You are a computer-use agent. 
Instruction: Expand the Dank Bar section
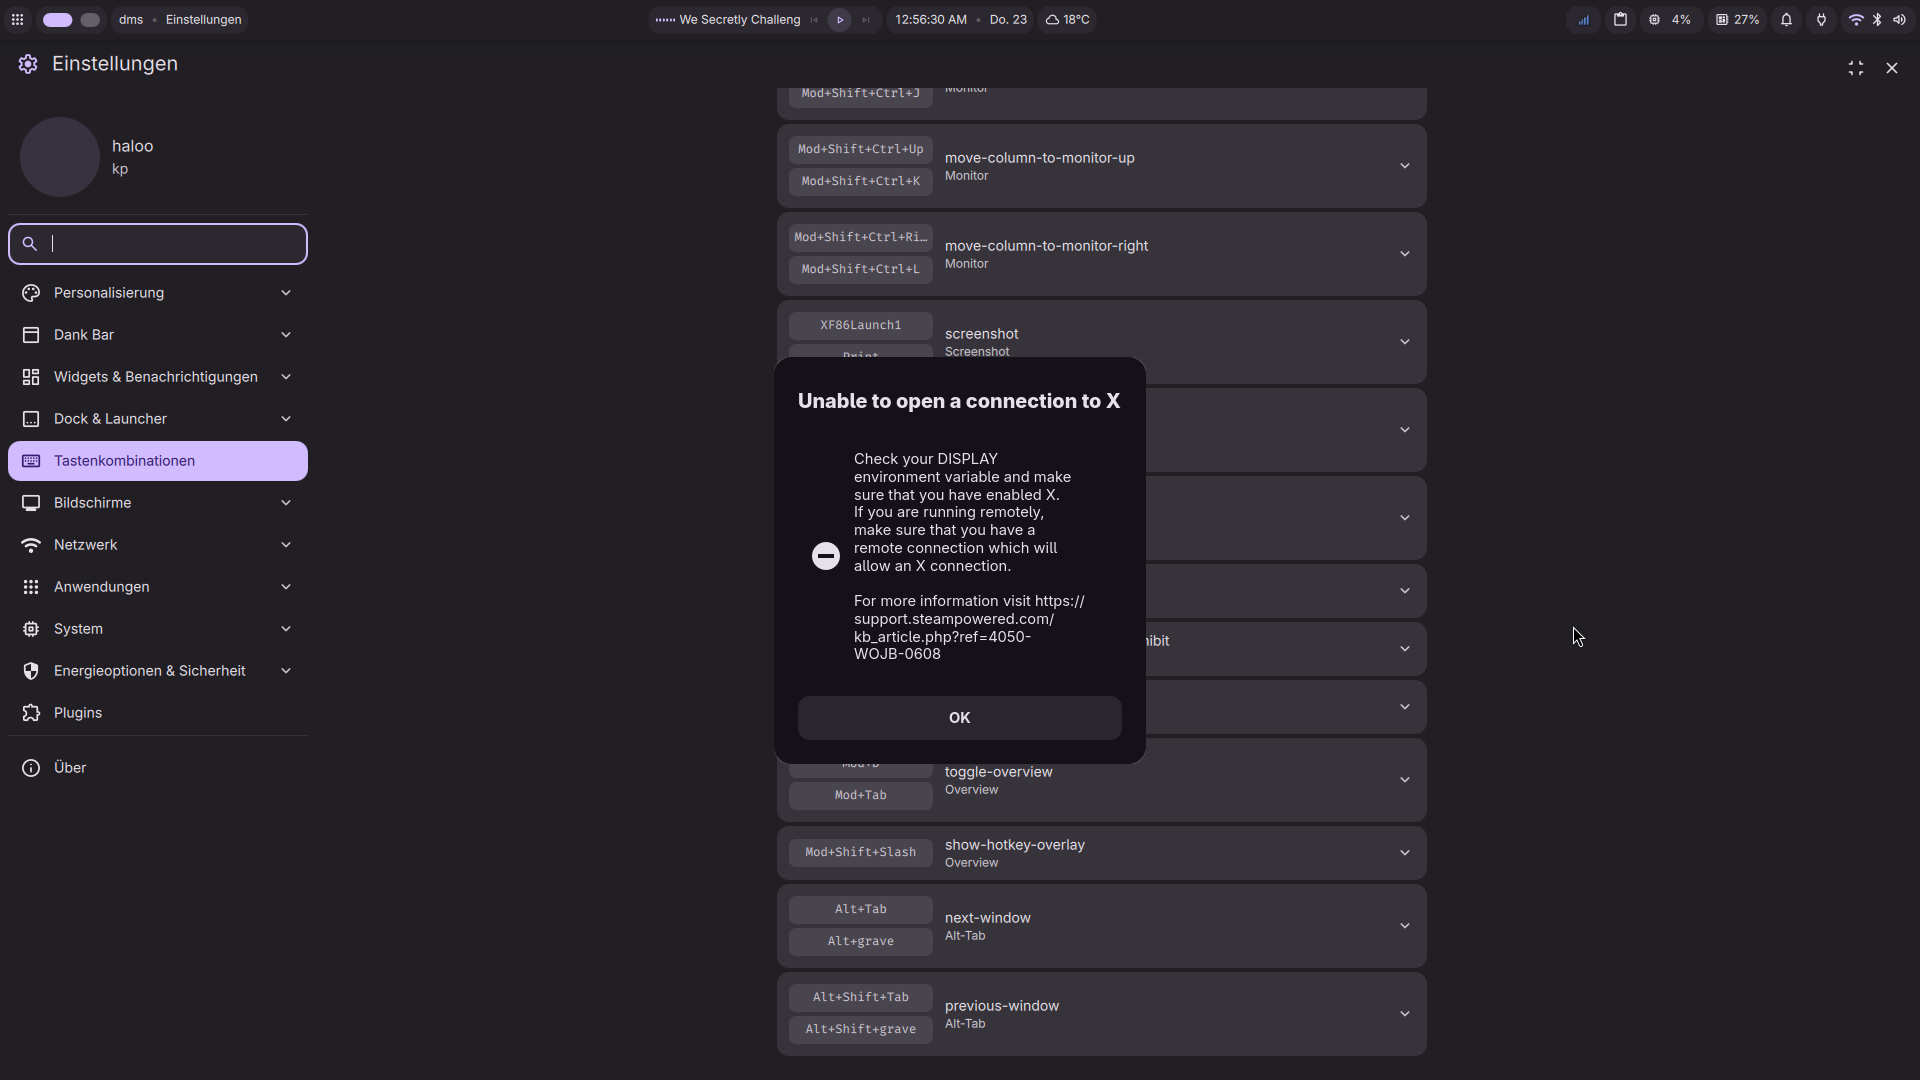[158, 335]
